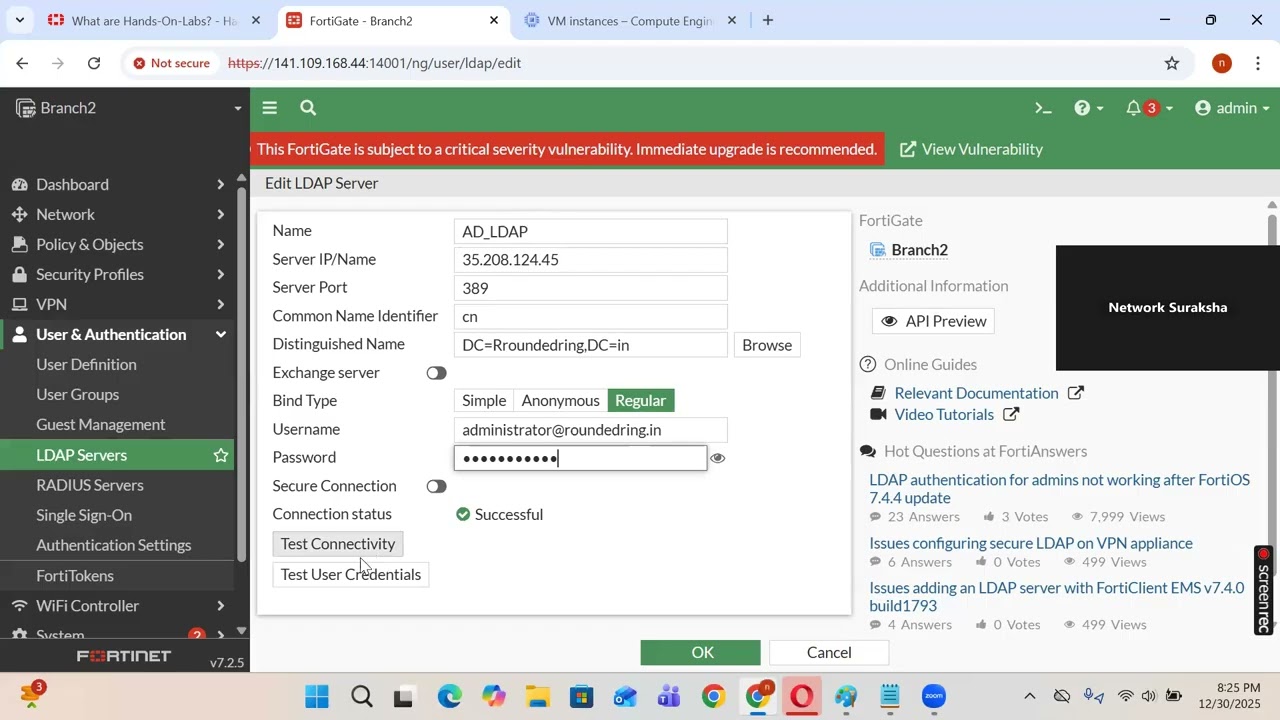This screenshot has width=1280, height=720.
Task: Toggle favorite star on LDAP Servers
Action: click(221, 455)
